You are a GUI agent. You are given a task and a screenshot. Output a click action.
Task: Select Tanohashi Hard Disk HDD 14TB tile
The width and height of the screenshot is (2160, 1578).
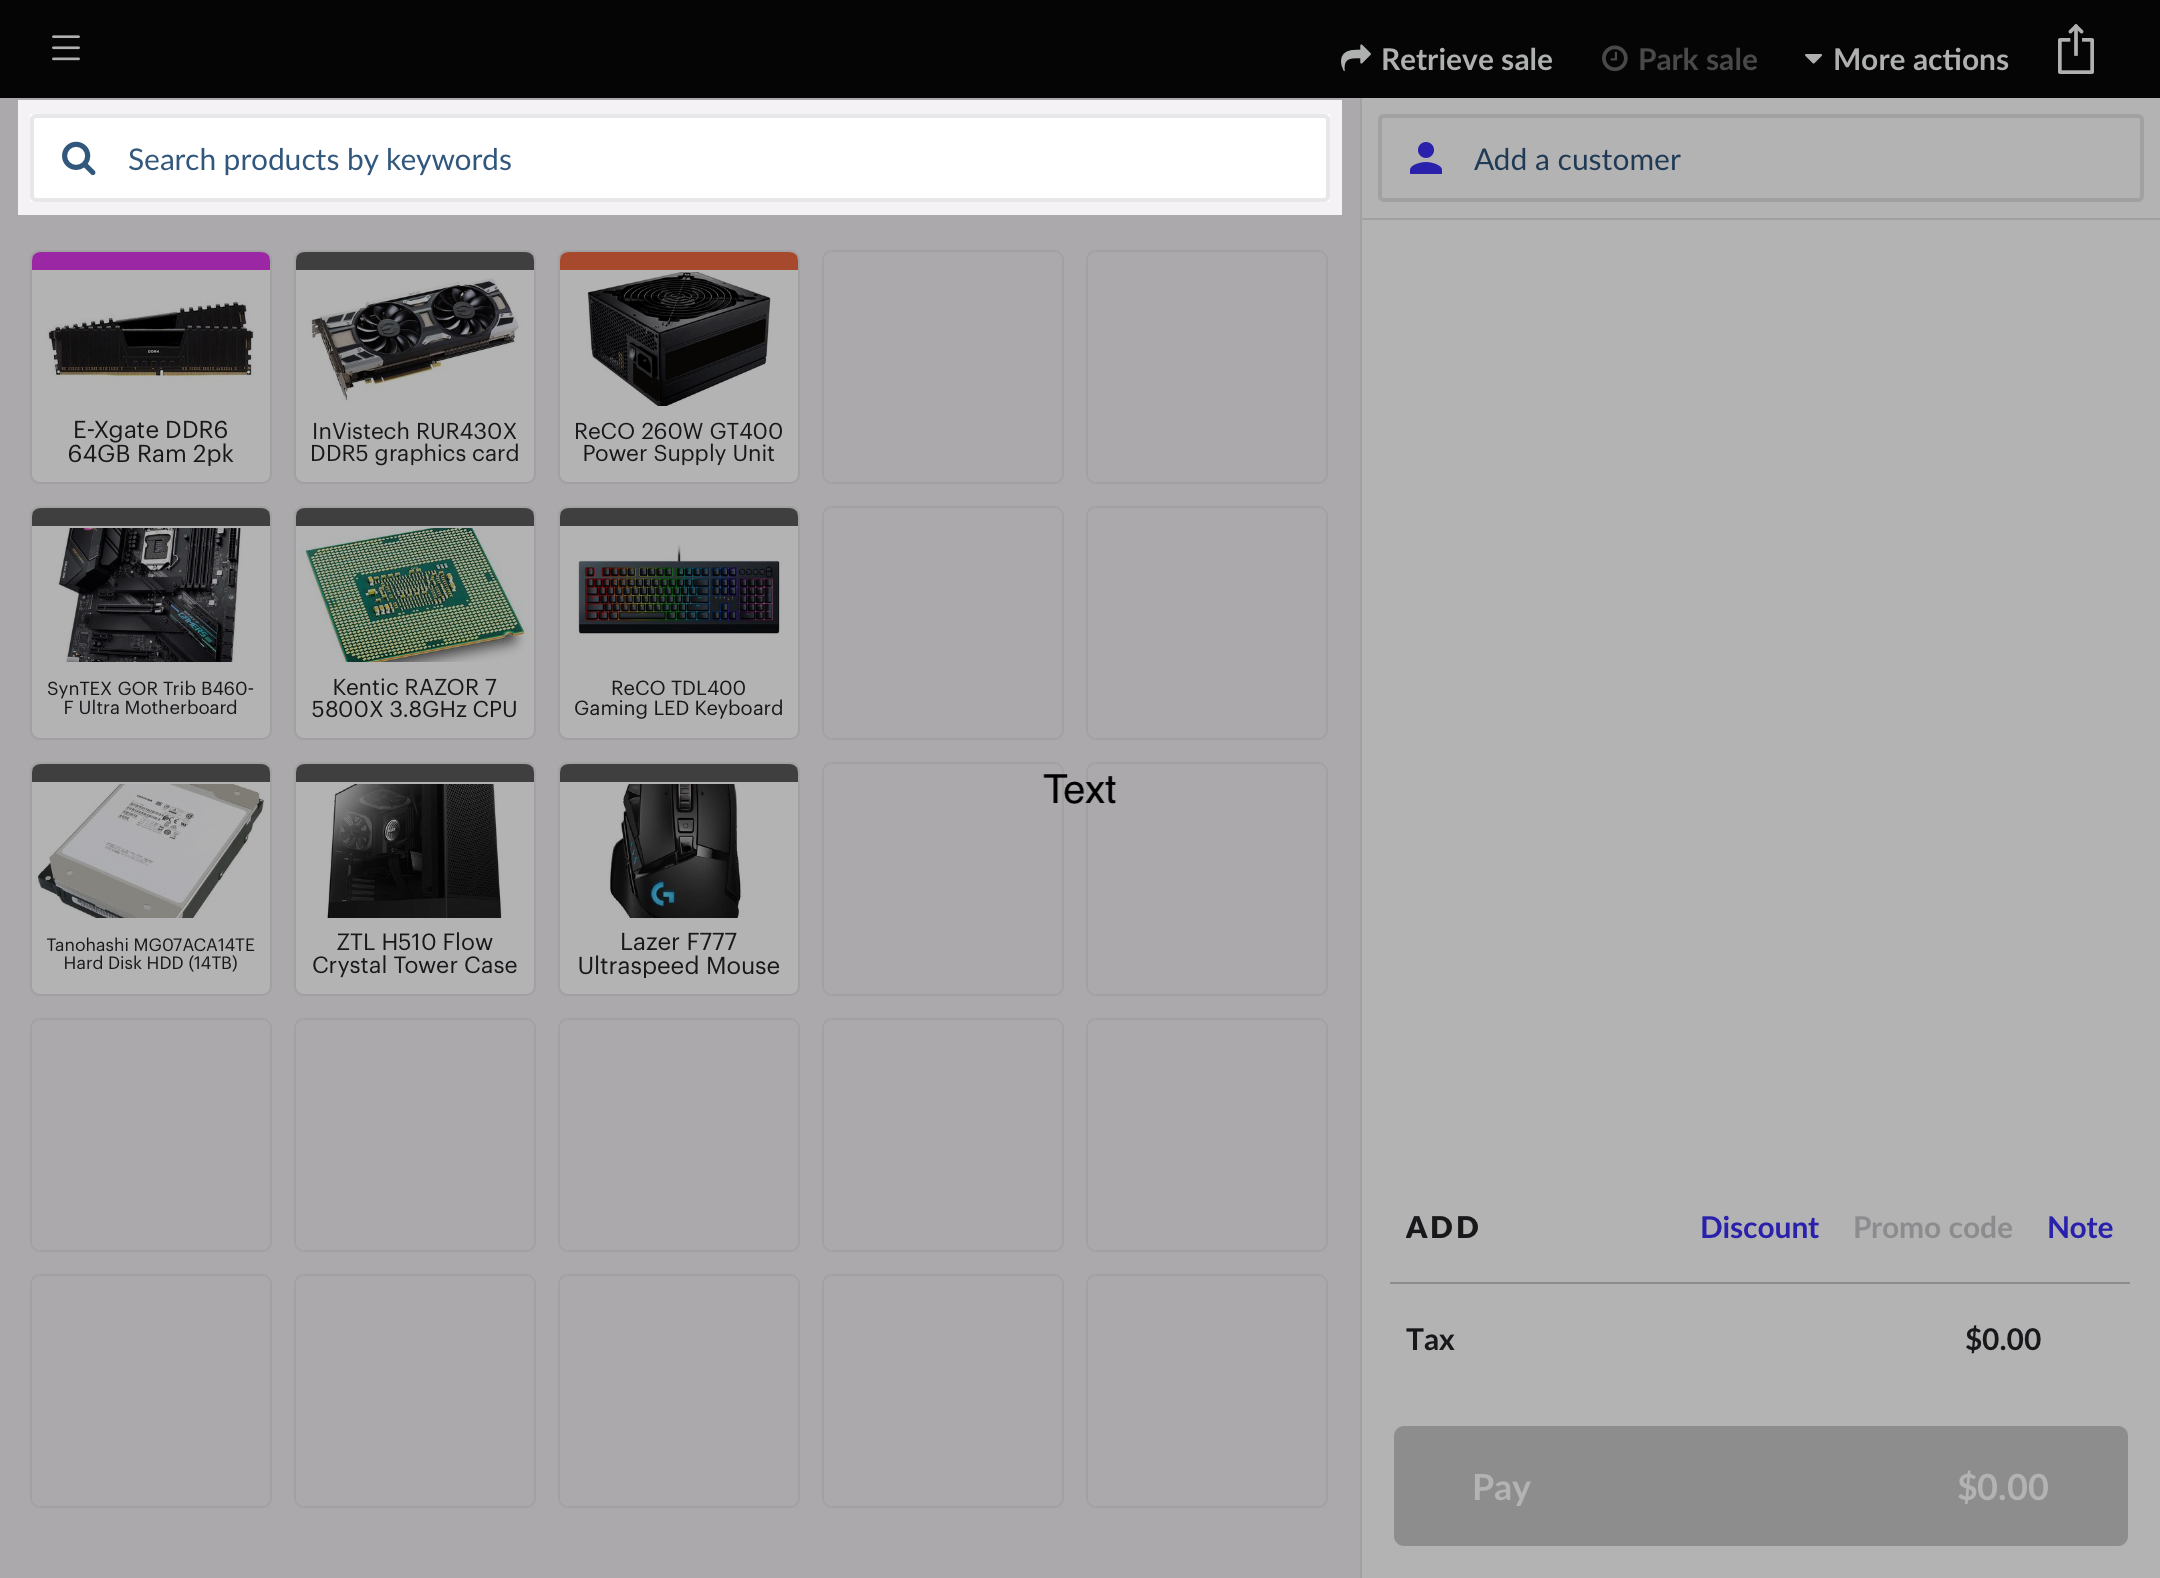click(151, 879)
